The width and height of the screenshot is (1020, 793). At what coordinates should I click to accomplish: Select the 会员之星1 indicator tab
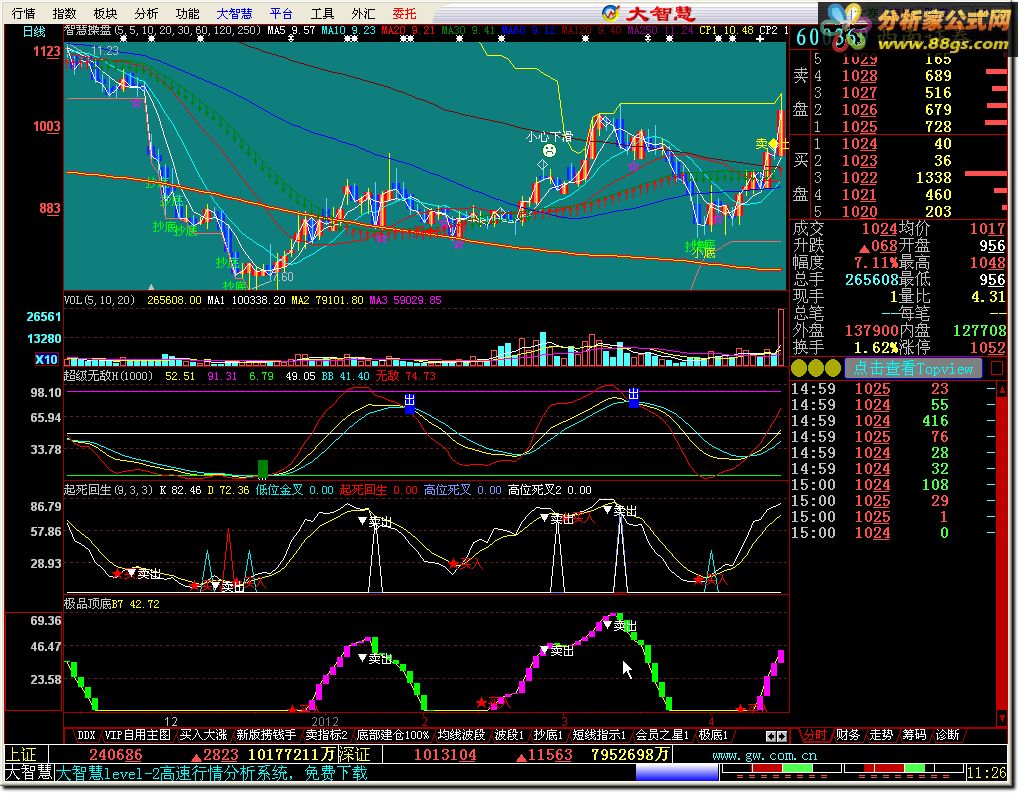[662, 735]
